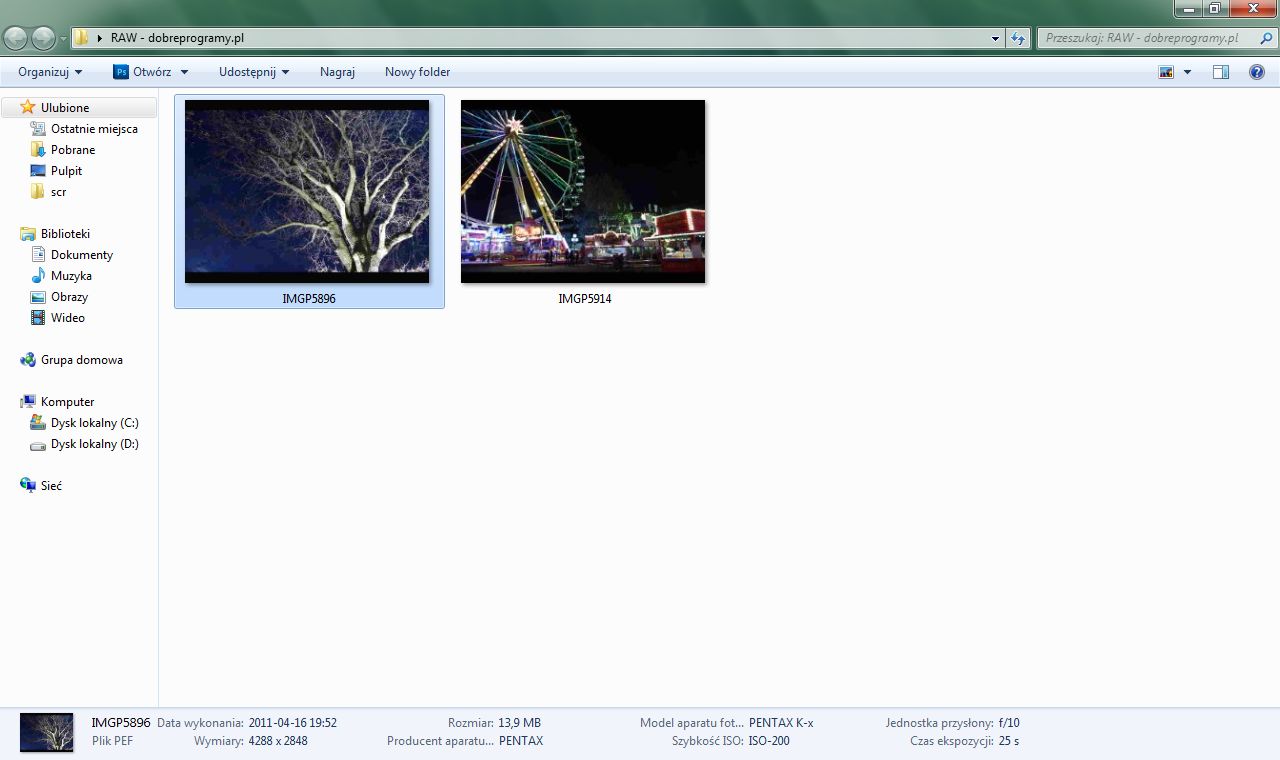Toggle the preview pane

click(1221, 72)
